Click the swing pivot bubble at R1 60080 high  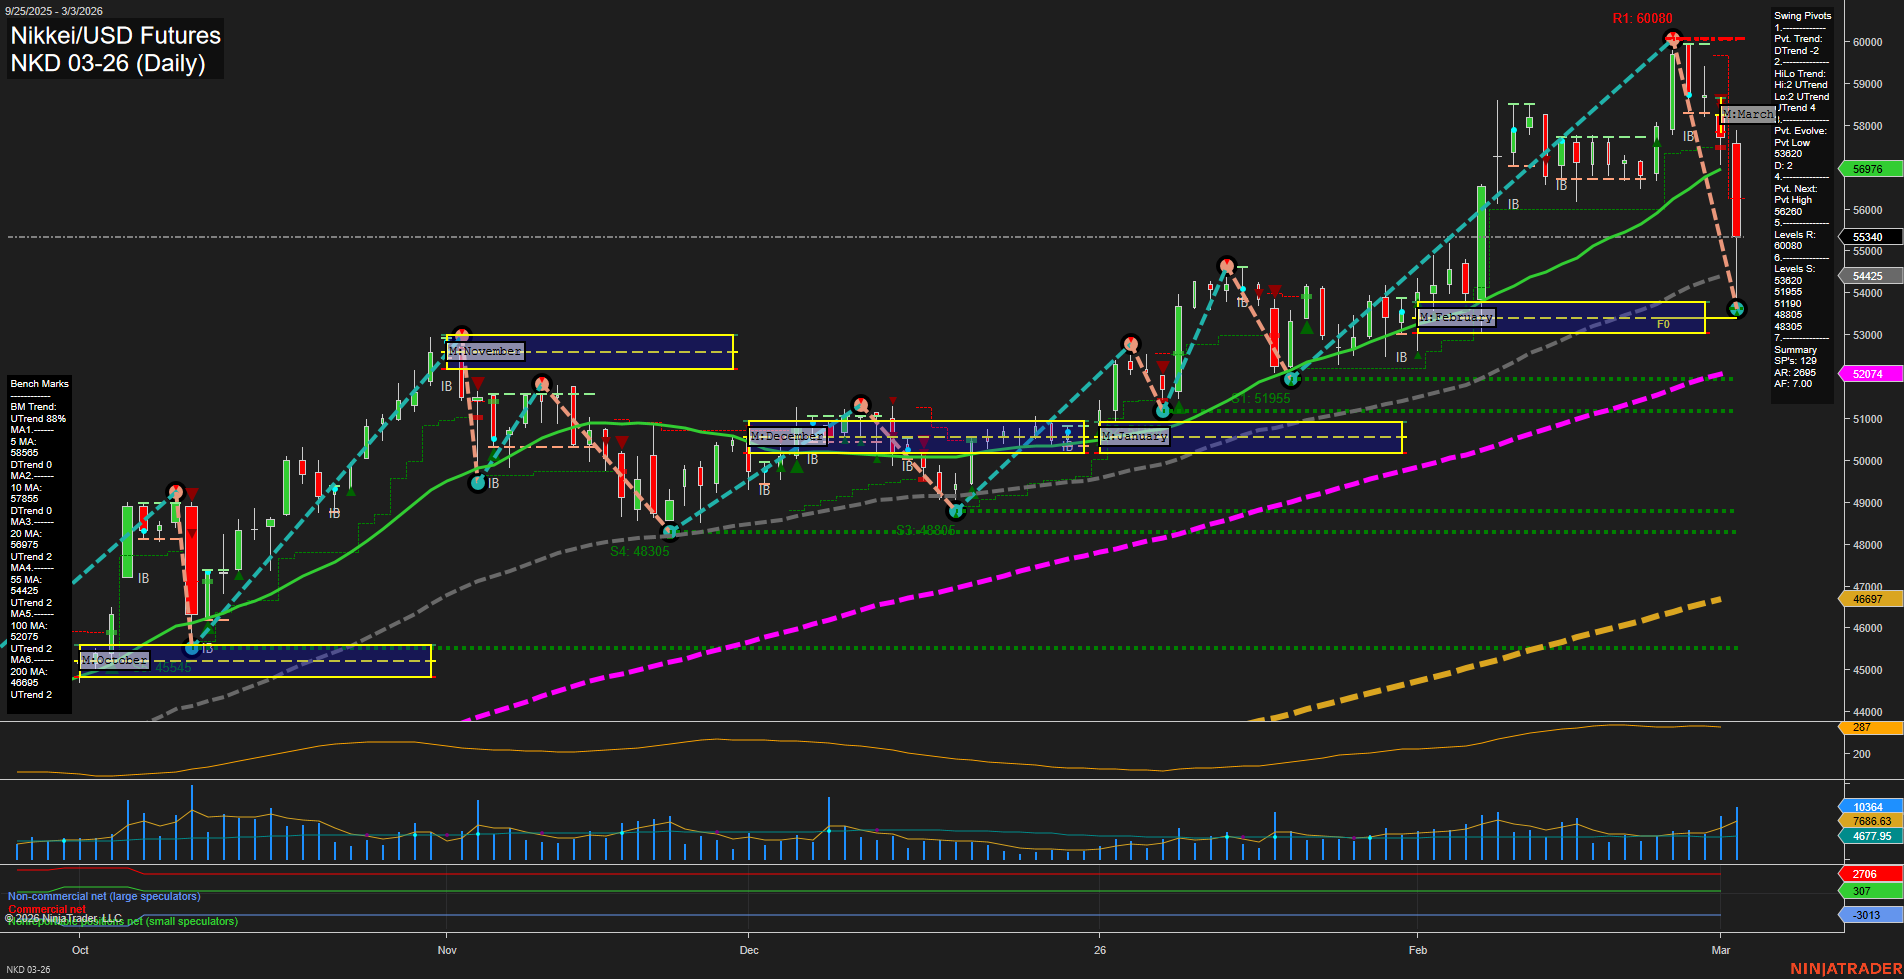tap(1671, 38)
